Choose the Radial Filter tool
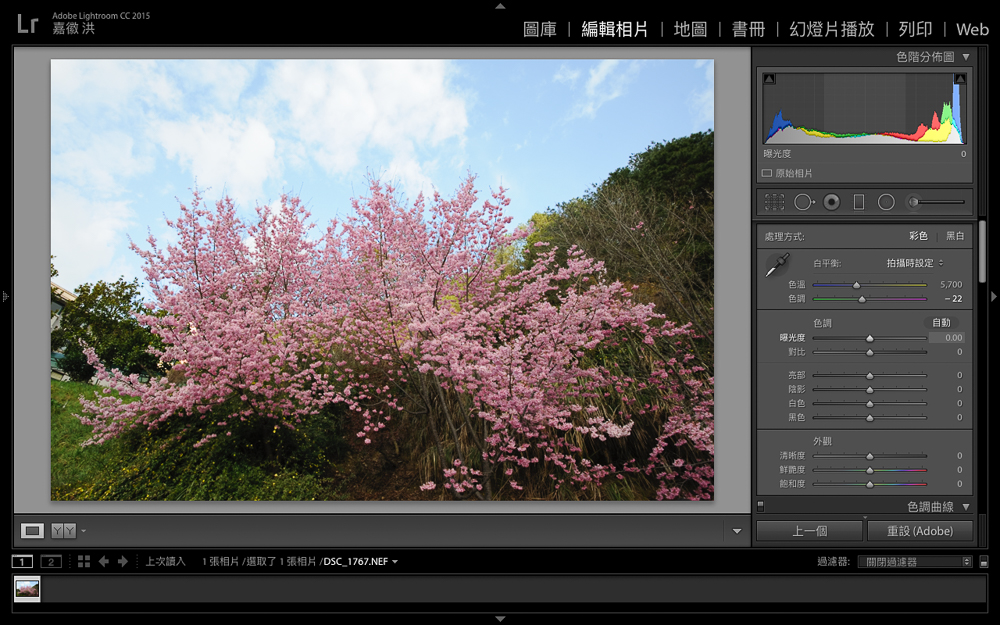The width and height of the screenshot is (1000, 625). click(x=886, y=202)
